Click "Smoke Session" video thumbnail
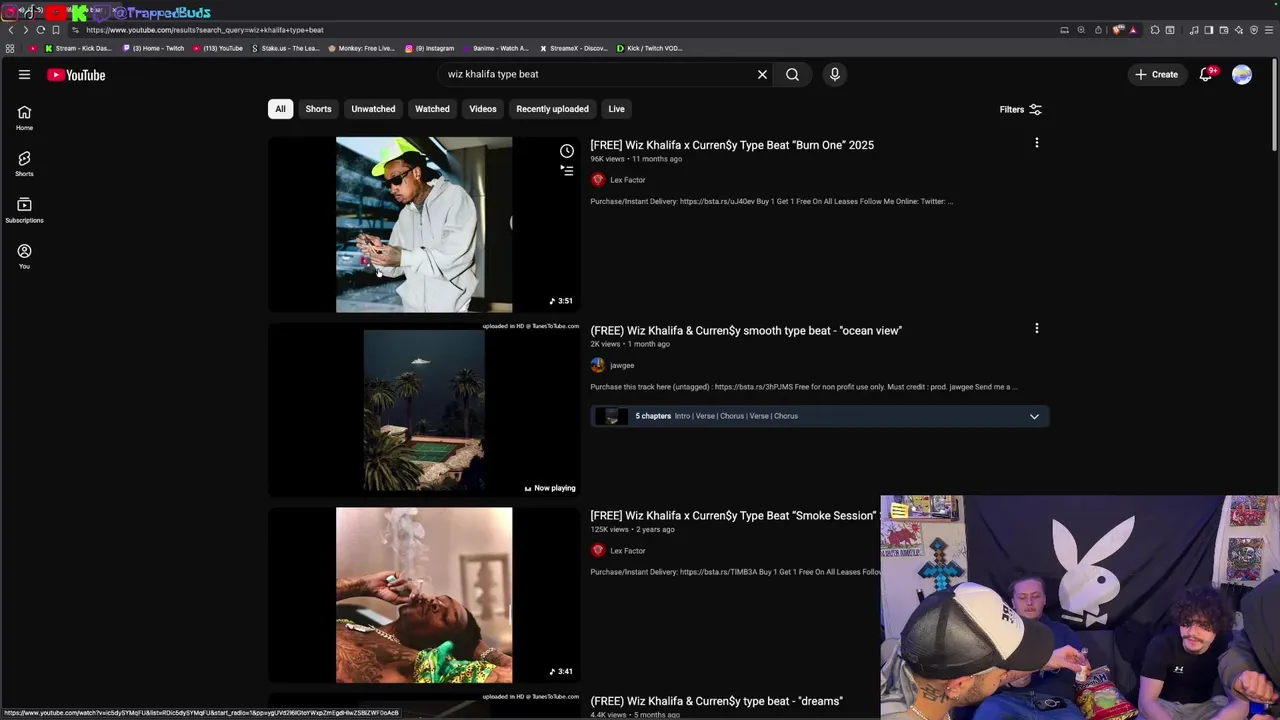 (x=424, y=595)
